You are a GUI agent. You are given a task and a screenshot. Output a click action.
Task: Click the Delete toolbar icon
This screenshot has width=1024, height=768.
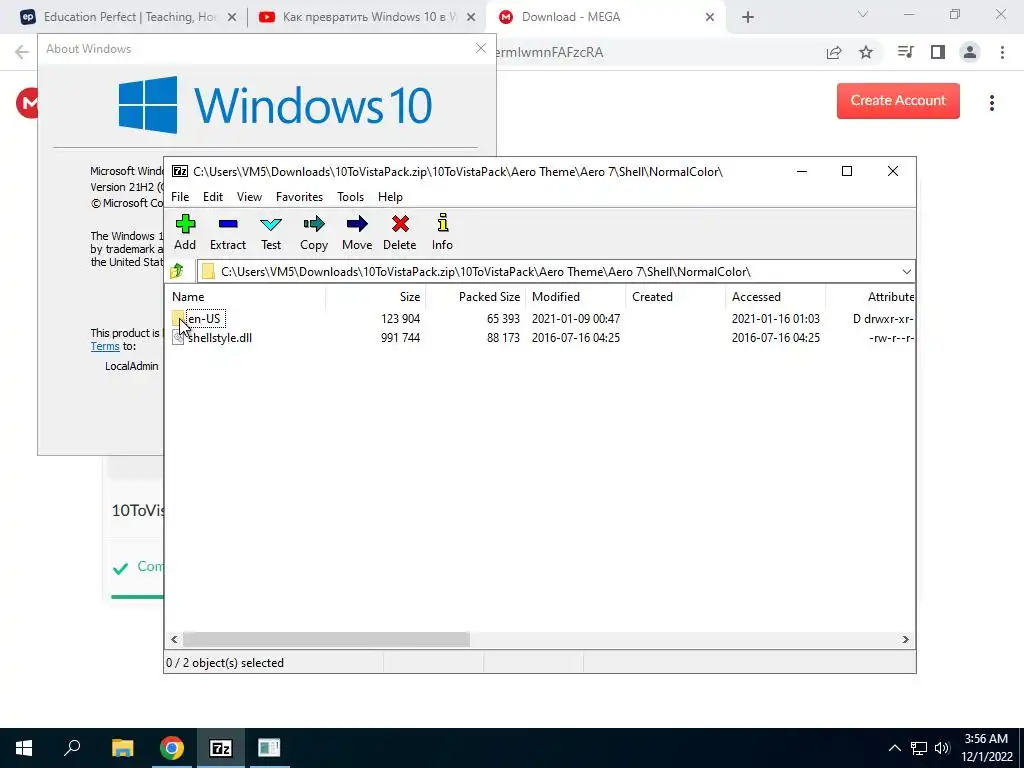(x=400, y=232)
